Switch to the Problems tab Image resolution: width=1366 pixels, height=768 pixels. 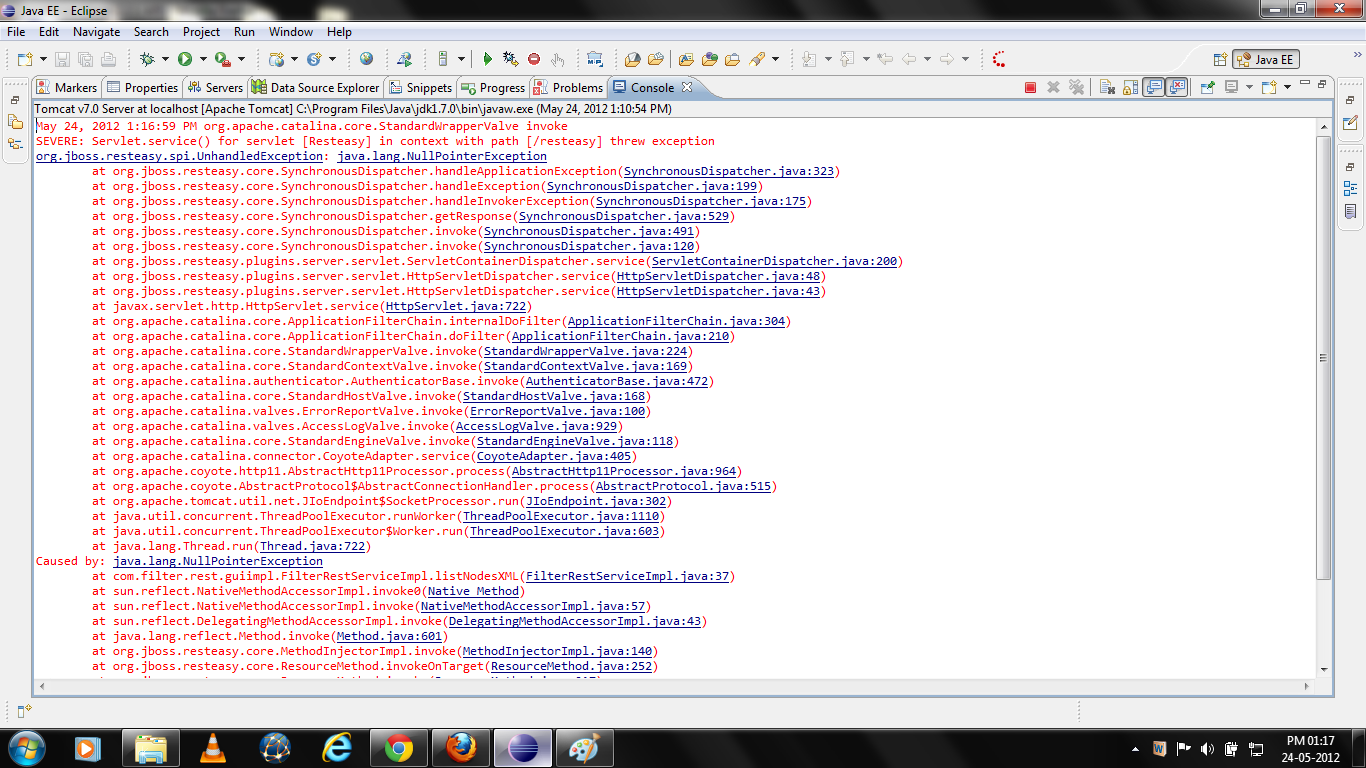pos(568,87)
